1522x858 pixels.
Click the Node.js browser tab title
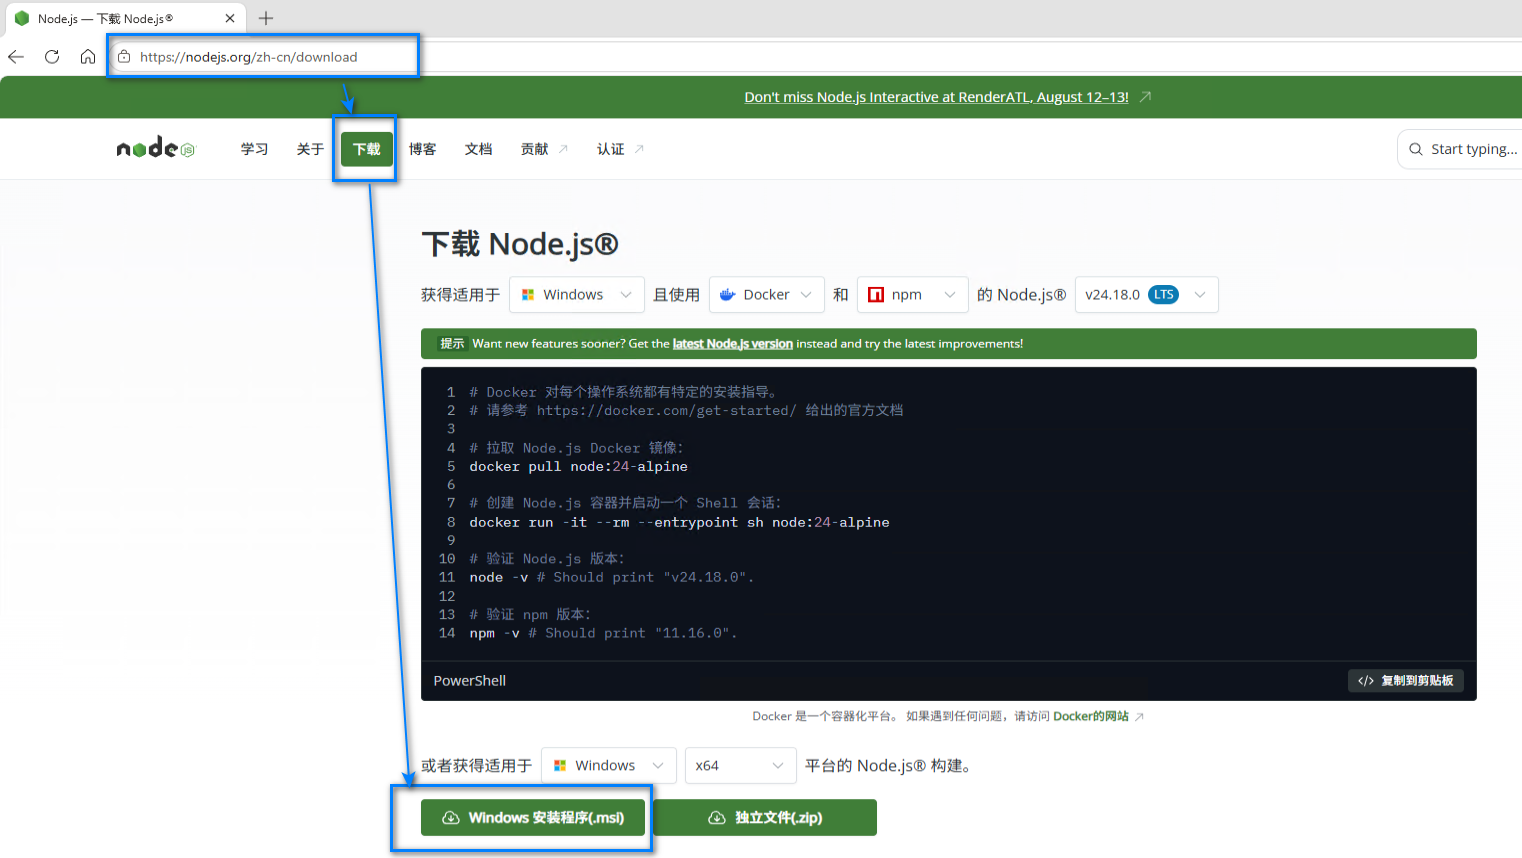point(105,18)
